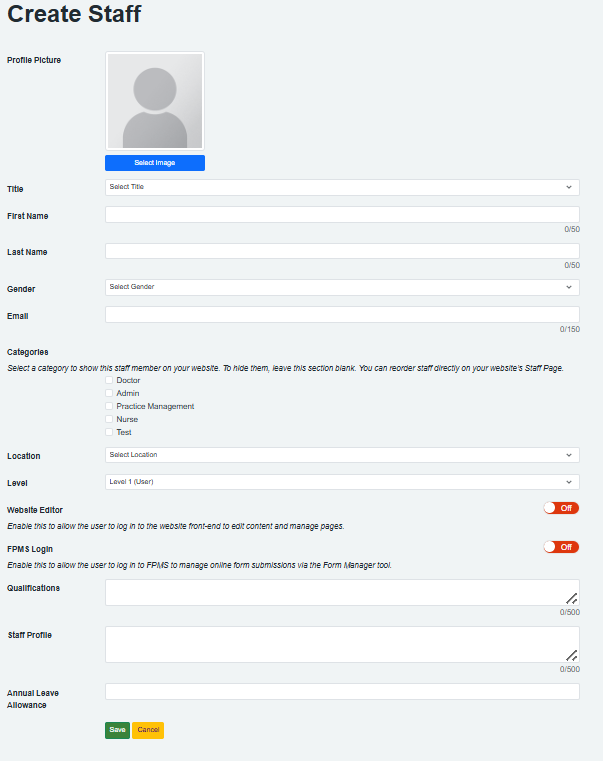603x761 pixels.
Task: Check the Doctor category checkbox
Action: [109, 380]
